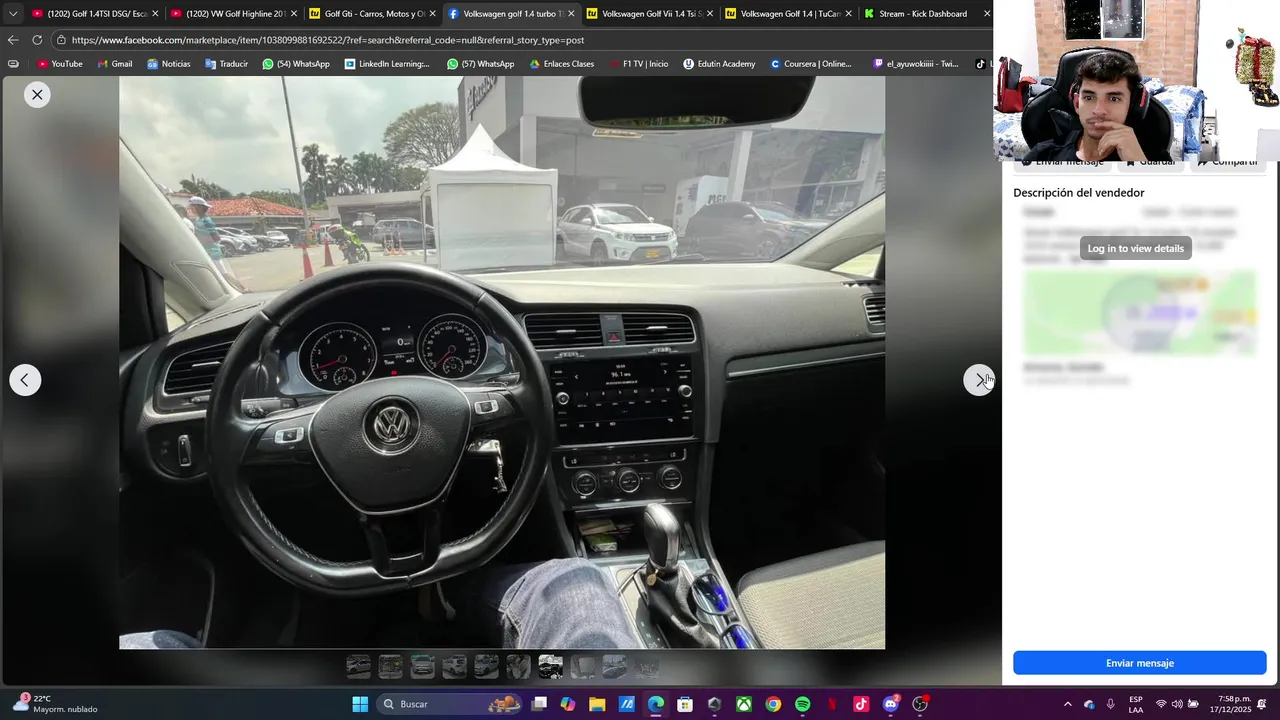Launch Copilot from the taskbar
Image resolution: width=1280 pixels, height=720 pixels.
tap(568, 704)
